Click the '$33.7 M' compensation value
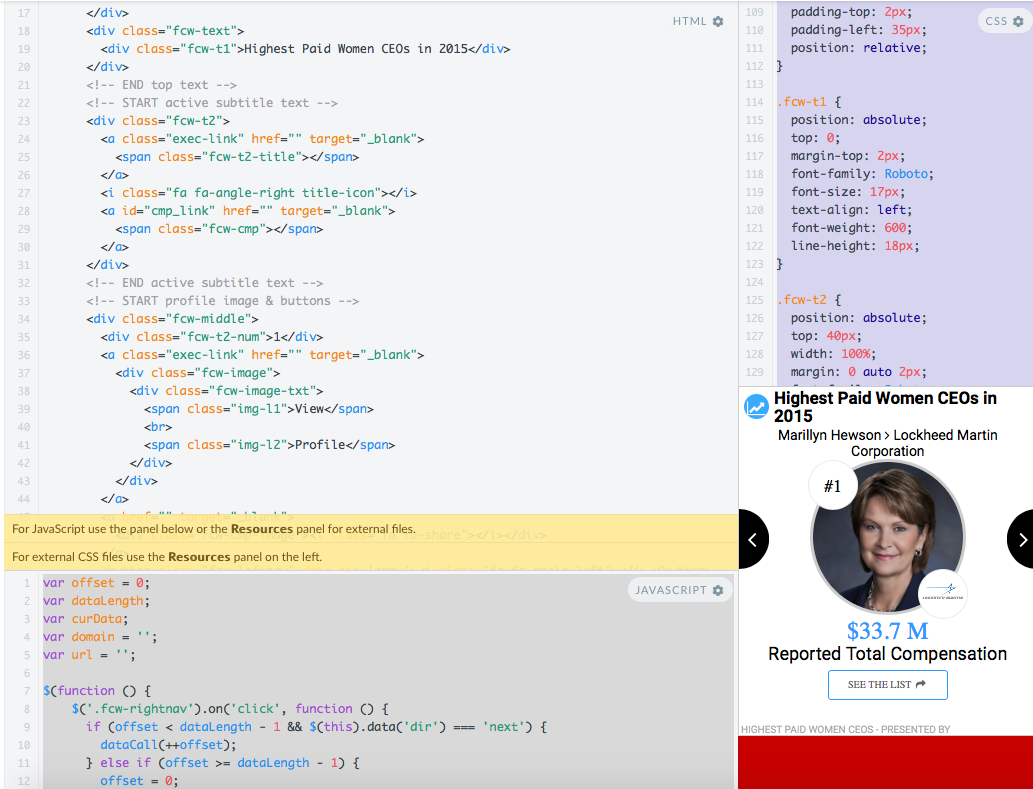This screenshot has height=789, width=1033. (x=887, y=631)
